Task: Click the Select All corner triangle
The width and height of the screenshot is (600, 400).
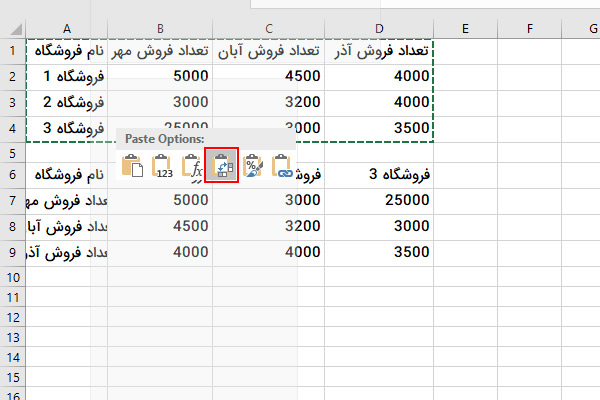Action: (15, 29)
